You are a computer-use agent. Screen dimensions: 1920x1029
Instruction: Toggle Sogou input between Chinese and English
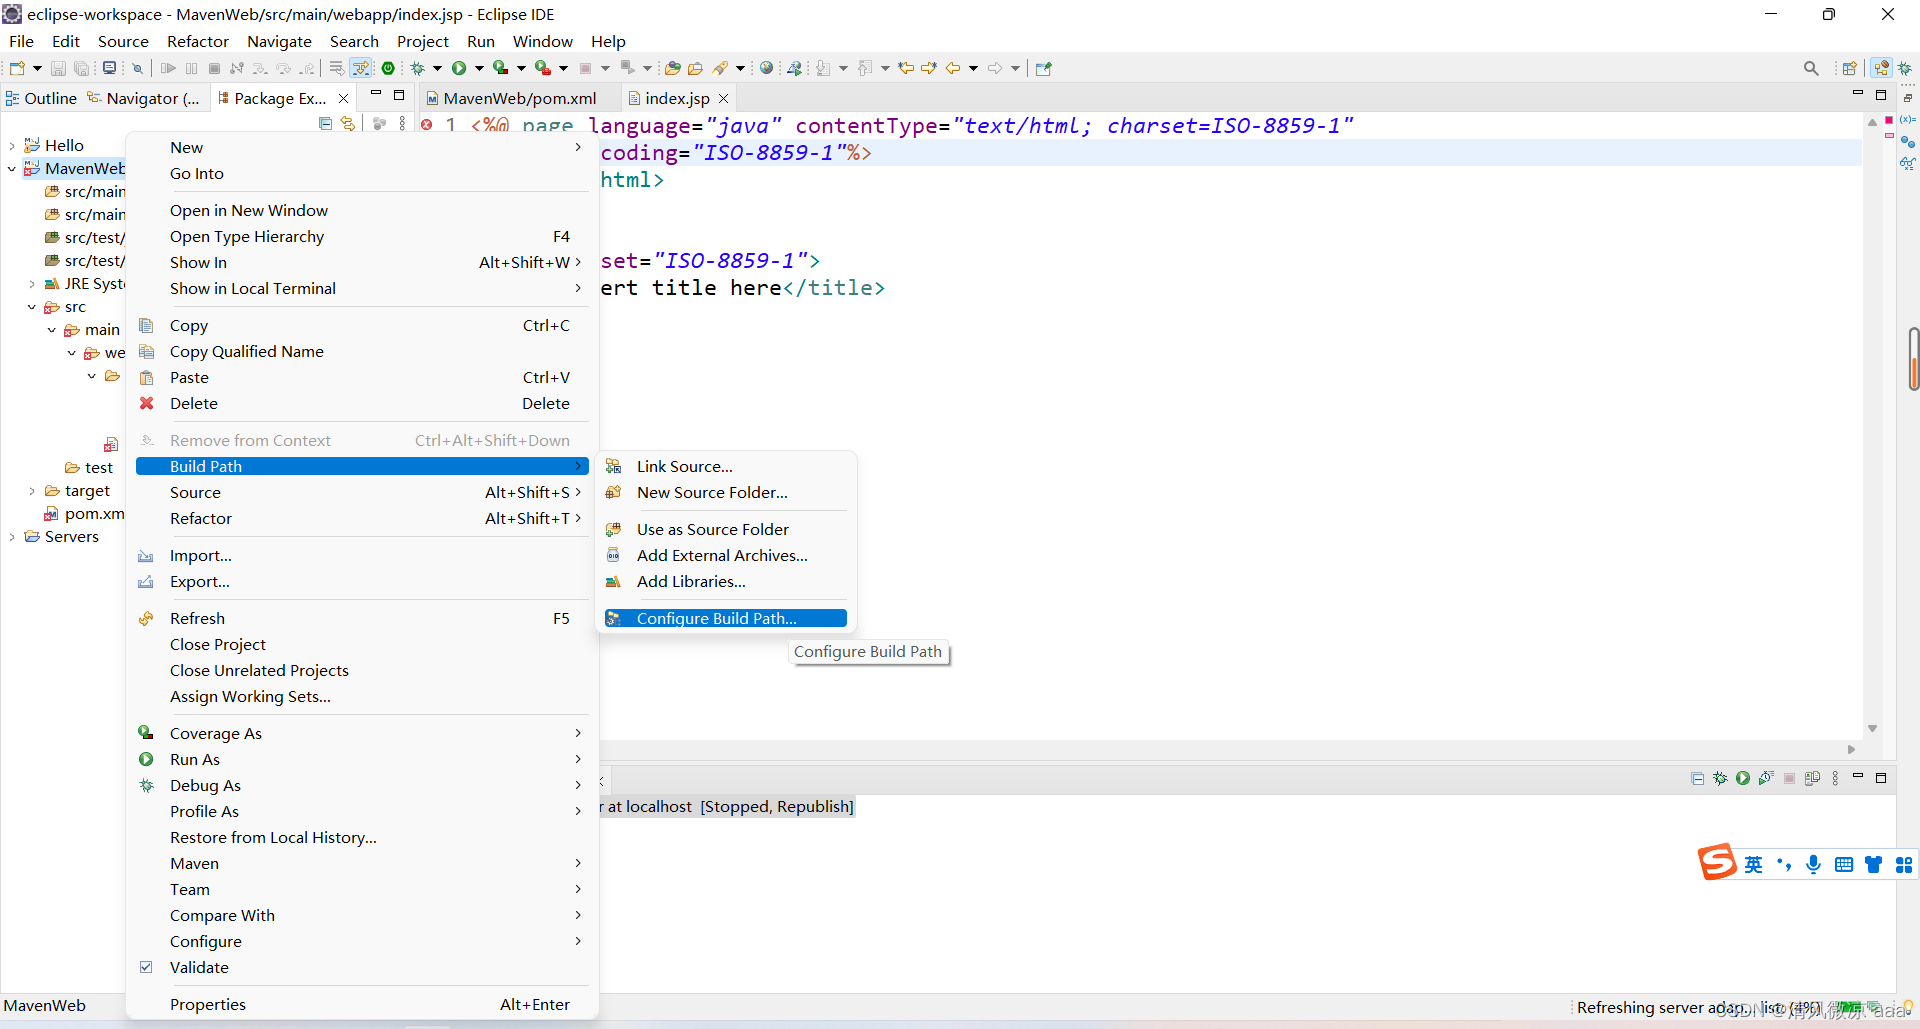(1755, 862)
